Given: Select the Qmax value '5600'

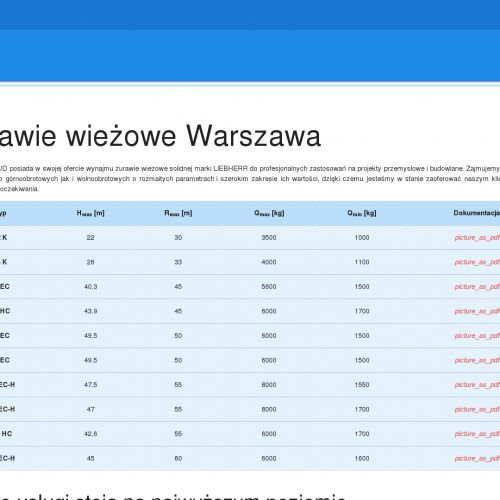Looking at the screenshot, I should [x=269, y=287].
